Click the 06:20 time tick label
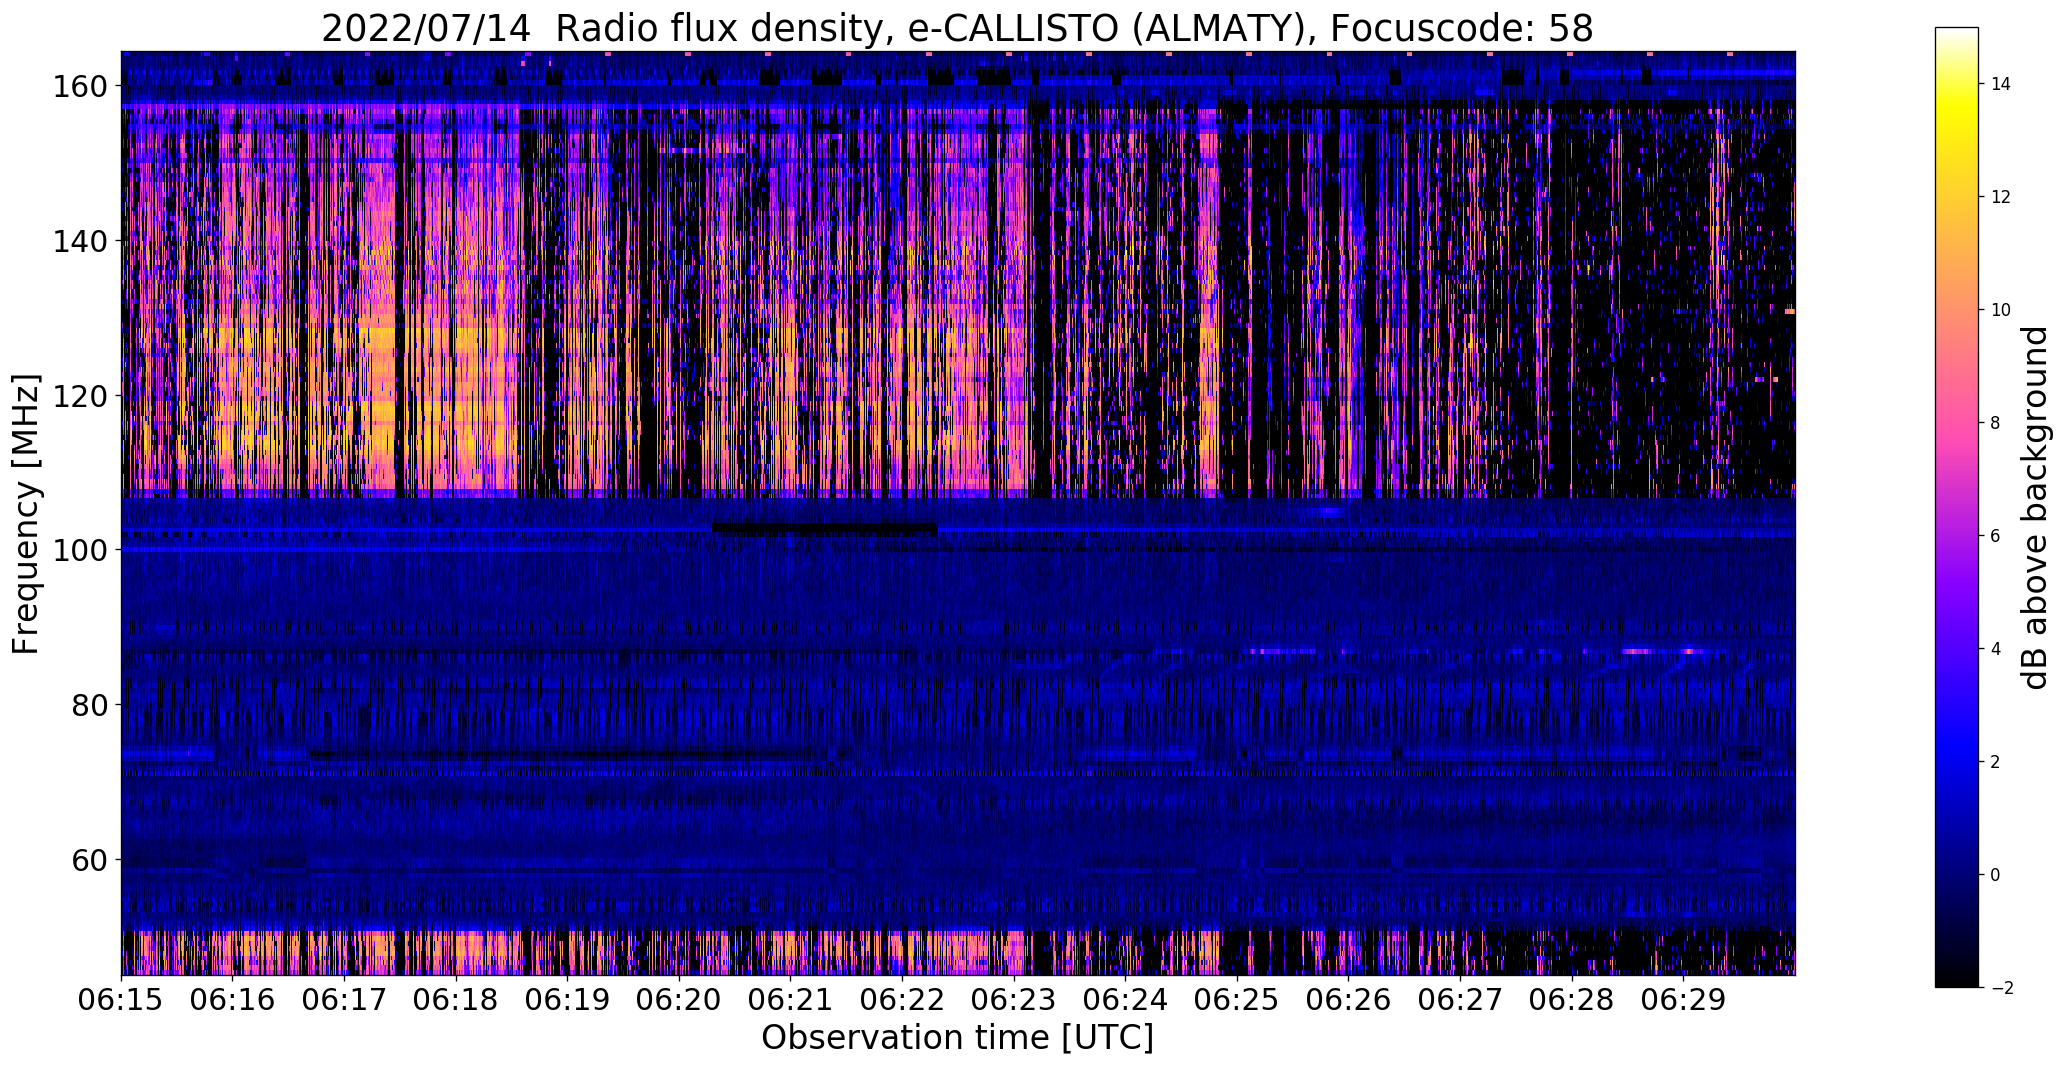The height and width of the screenshot is (1067, 2066). (679, 1000)
